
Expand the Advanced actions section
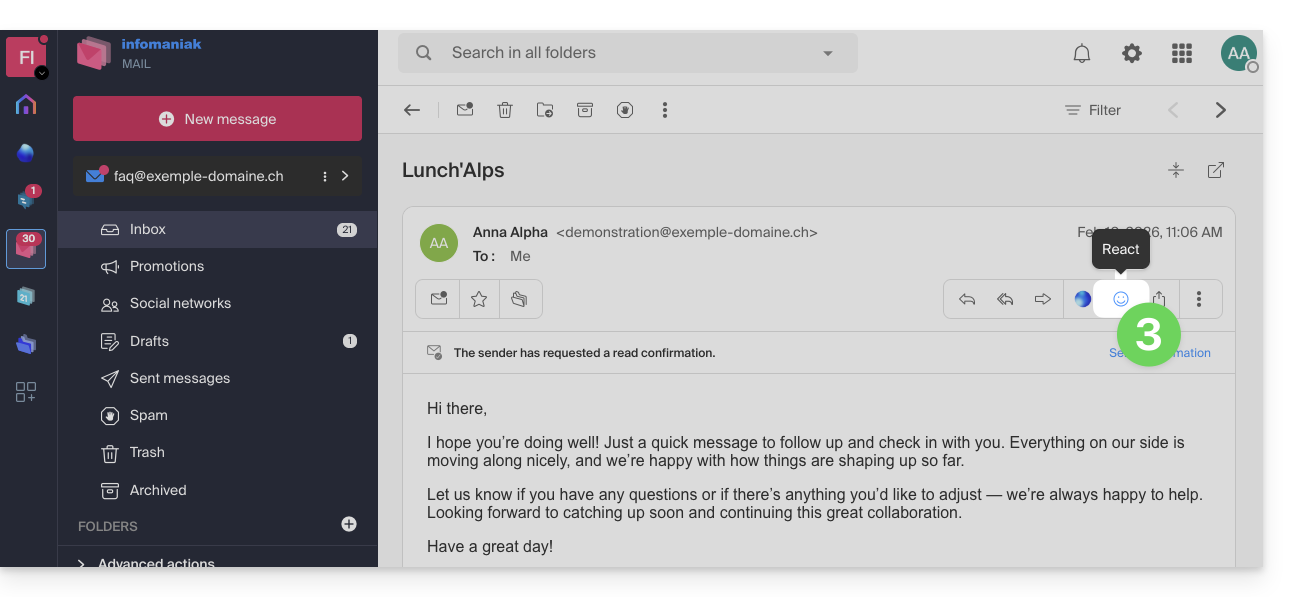[x=81, y=563]
